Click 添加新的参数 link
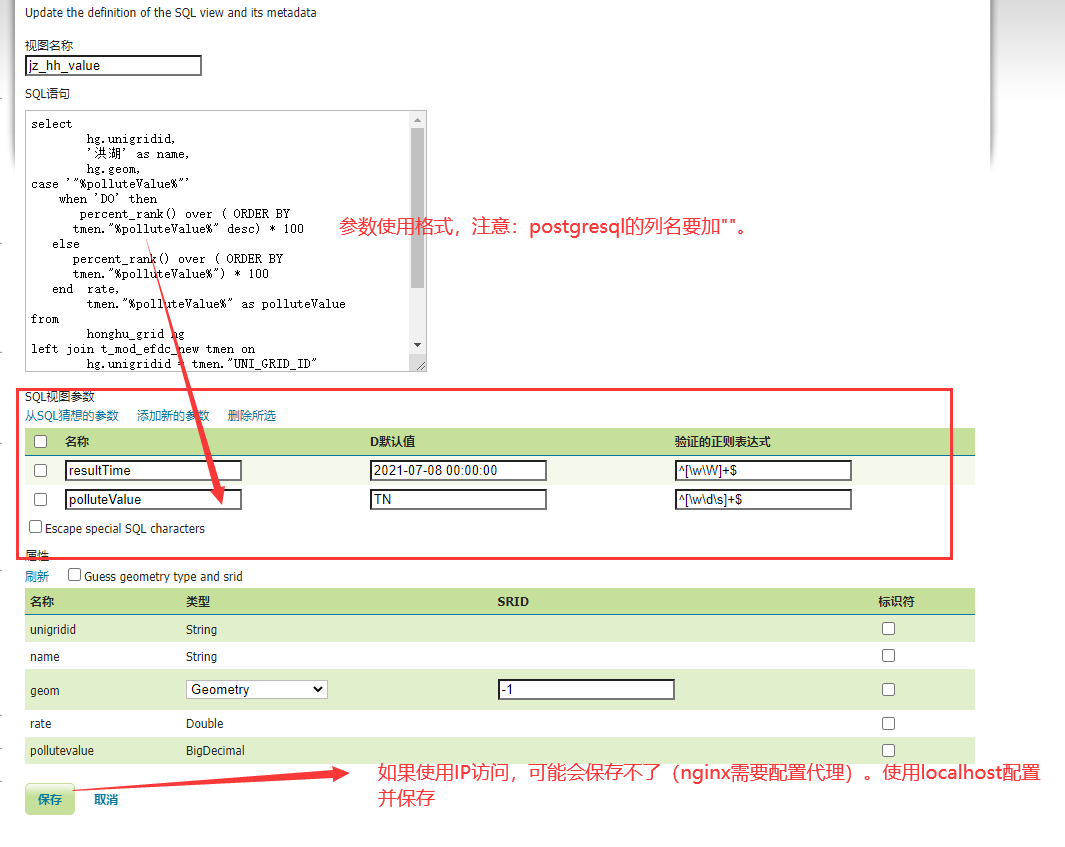Image resolution: width=1065 pixels, height=847 pixels. point(173,415)
